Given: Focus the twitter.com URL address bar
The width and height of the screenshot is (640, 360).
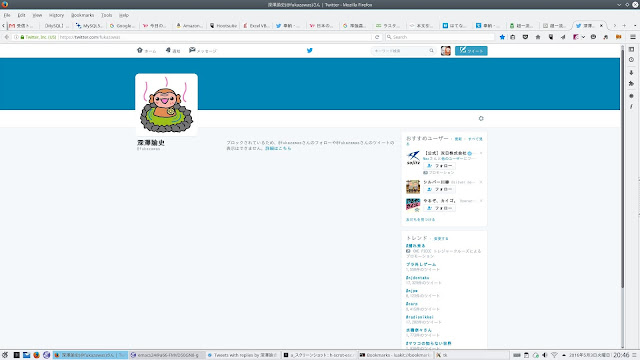Looking at the screenshot, I should tap(214, 37).
